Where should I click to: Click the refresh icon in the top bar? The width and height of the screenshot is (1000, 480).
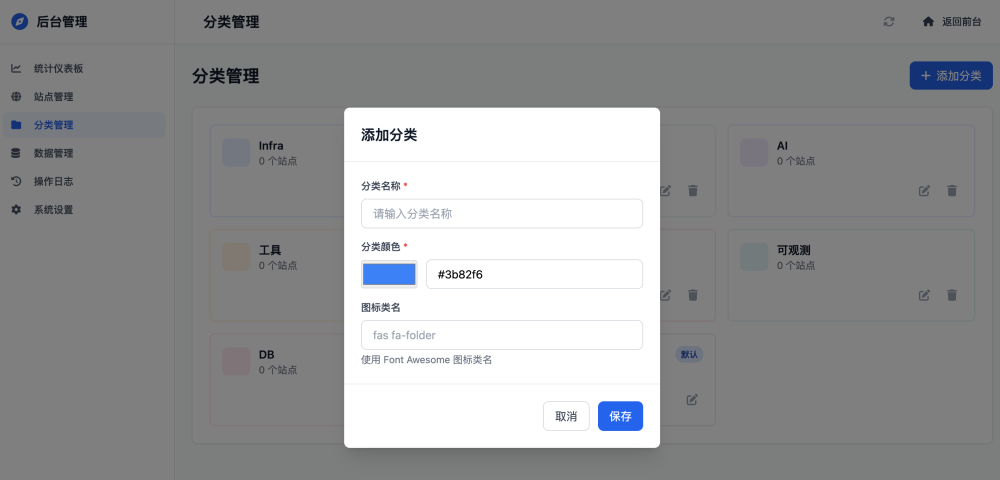[888, 22]
